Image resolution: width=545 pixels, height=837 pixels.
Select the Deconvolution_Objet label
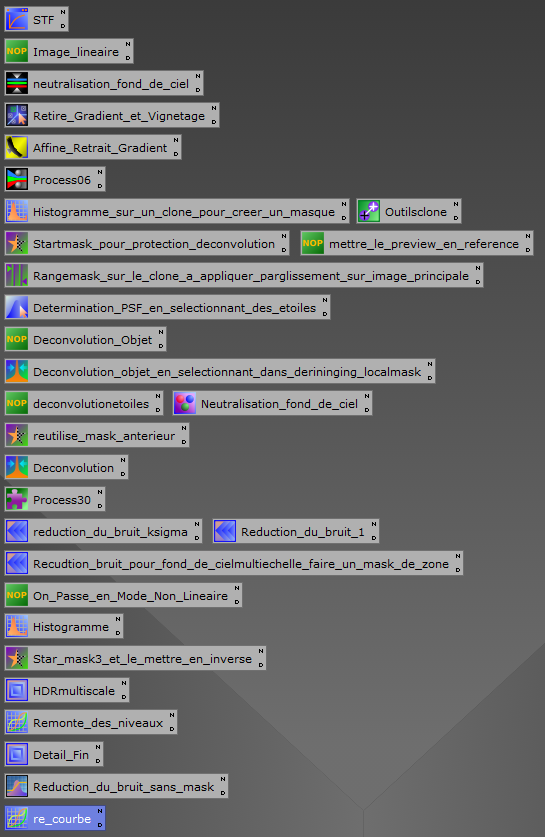(x=92, y=340)
